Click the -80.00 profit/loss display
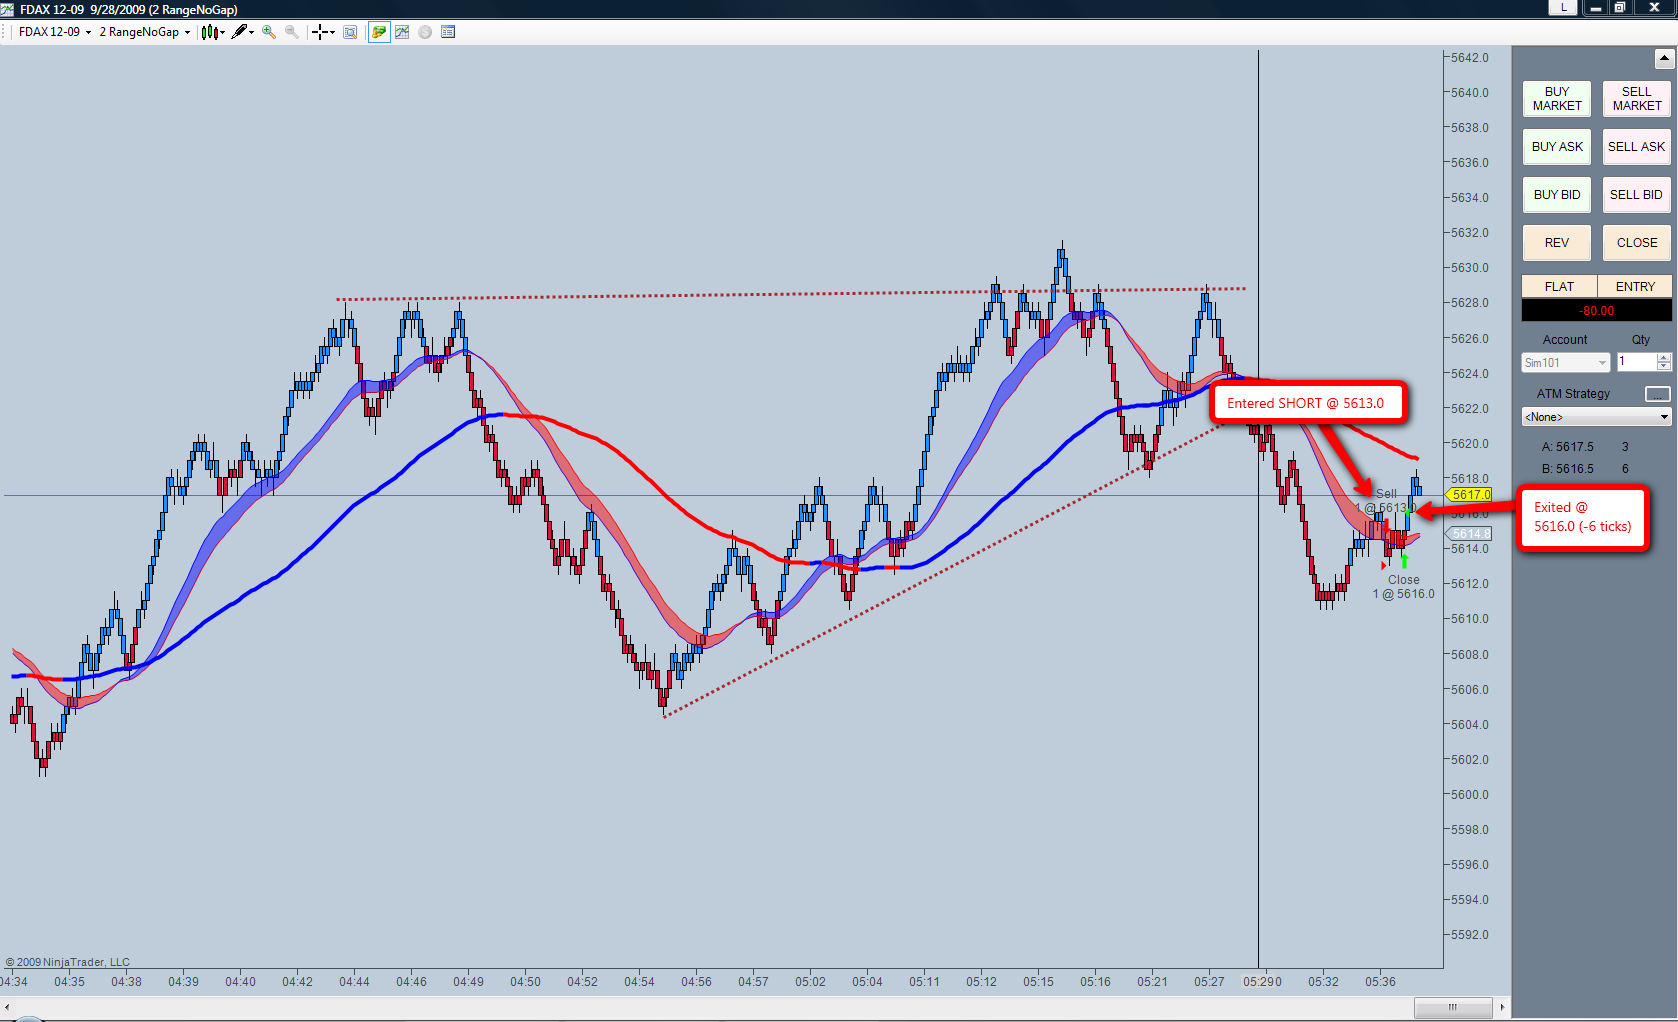The image size is (1678, 1022). coord(1597,311)
